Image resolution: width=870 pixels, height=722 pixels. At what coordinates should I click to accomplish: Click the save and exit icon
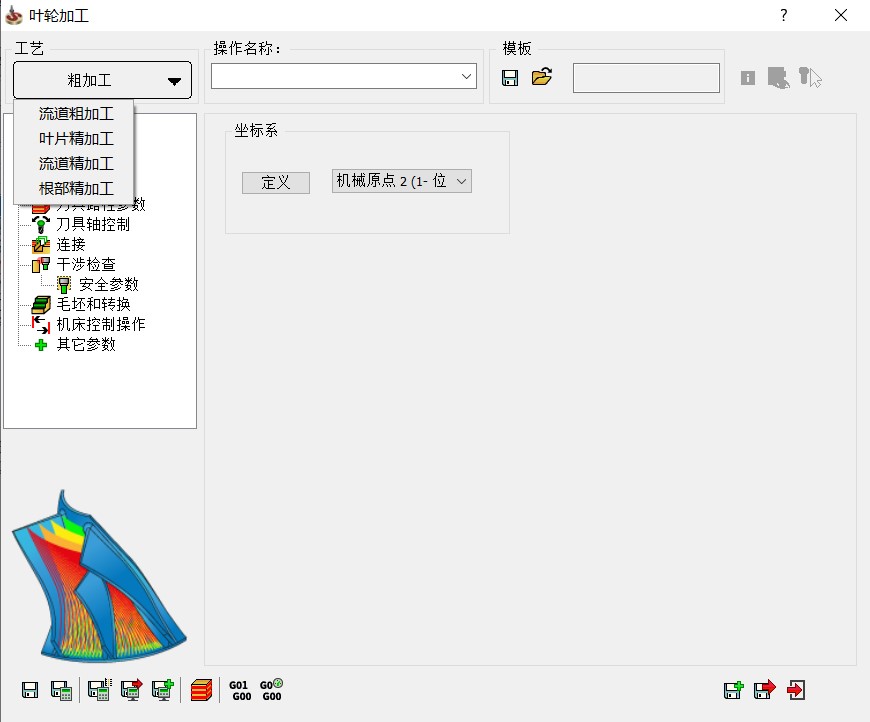point(765,690)
